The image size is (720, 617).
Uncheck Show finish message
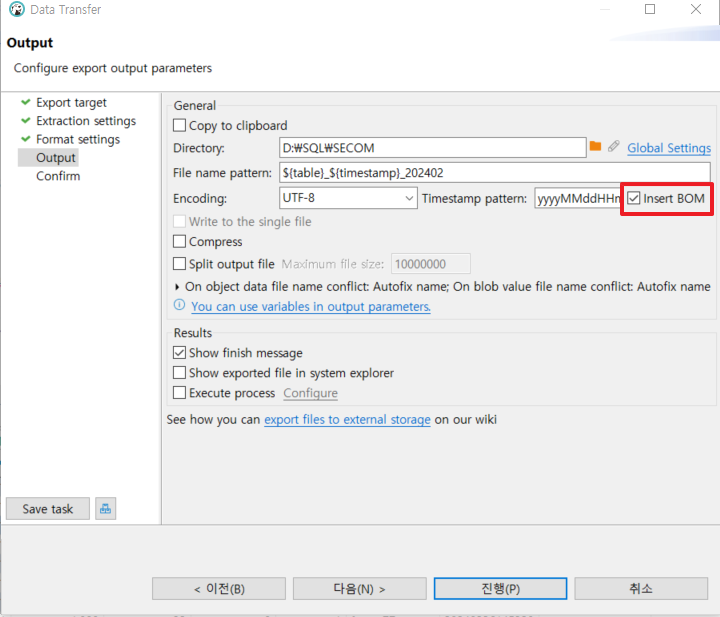click(179, 353)
